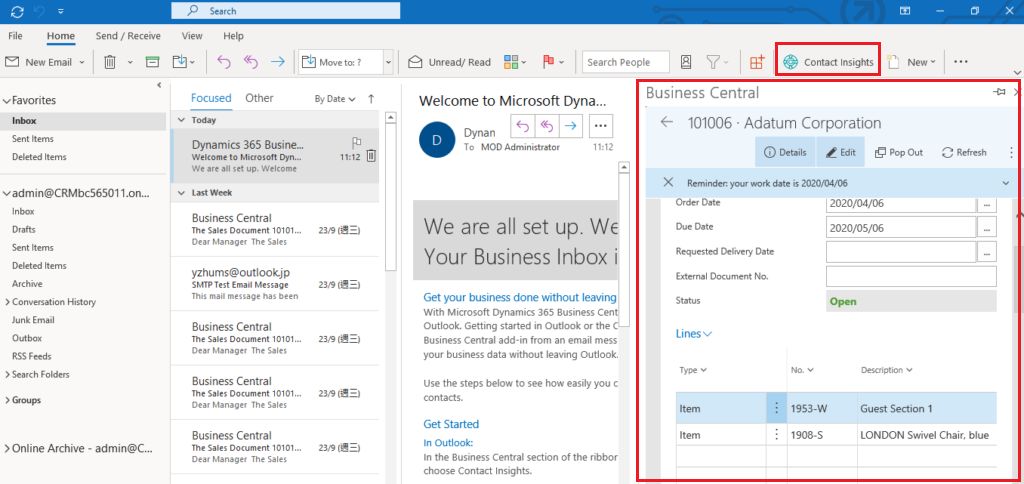The height and width of the screenshot is (484, 1024).
Task: Click Forward in the reading pane header
Action: tap(570, 126)
